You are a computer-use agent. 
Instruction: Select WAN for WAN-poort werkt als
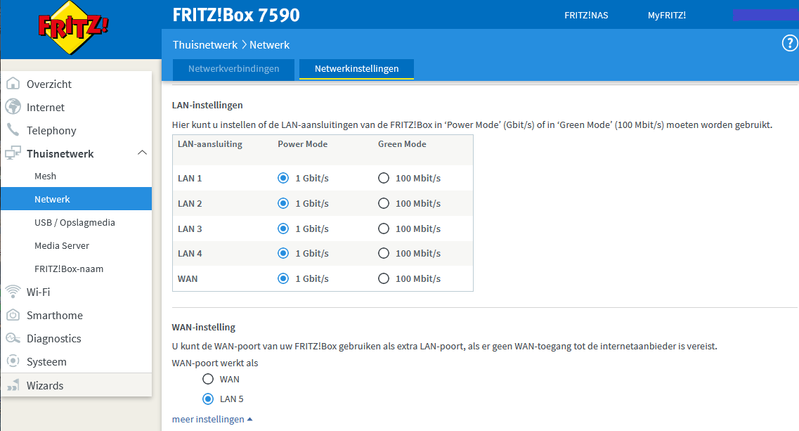[207, 379]
